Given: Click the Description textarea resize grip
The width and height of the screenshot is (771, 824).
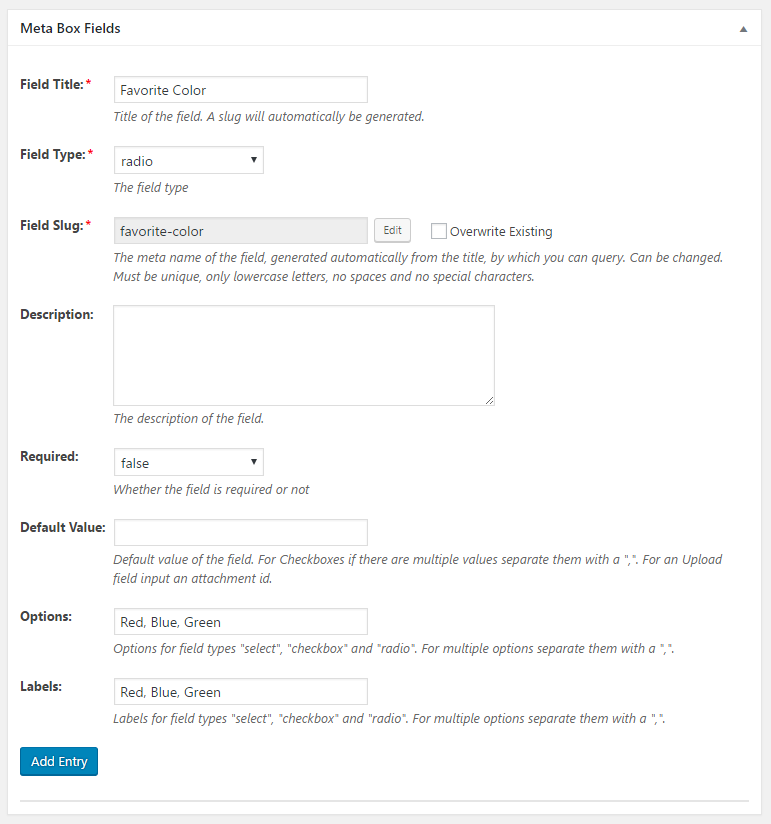Looking at the screenshot, I should click(x=489, y=400).
